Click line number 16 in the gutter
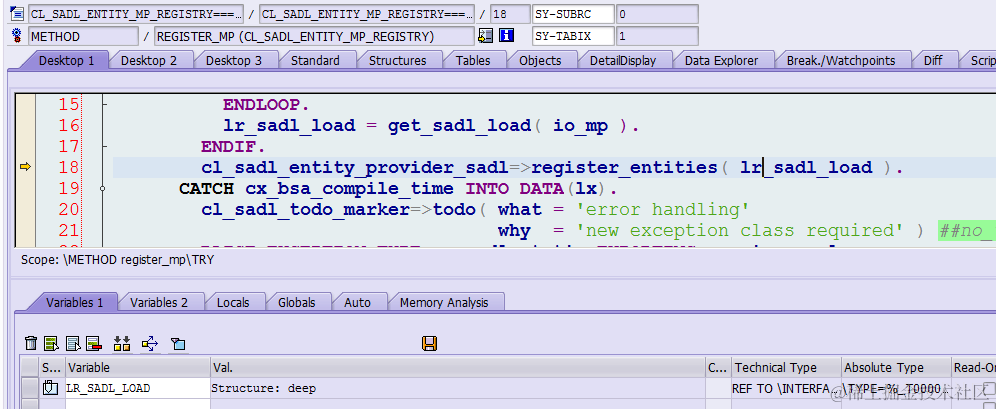996x409 pixels. pyautogui.click(x=69, y=125)
